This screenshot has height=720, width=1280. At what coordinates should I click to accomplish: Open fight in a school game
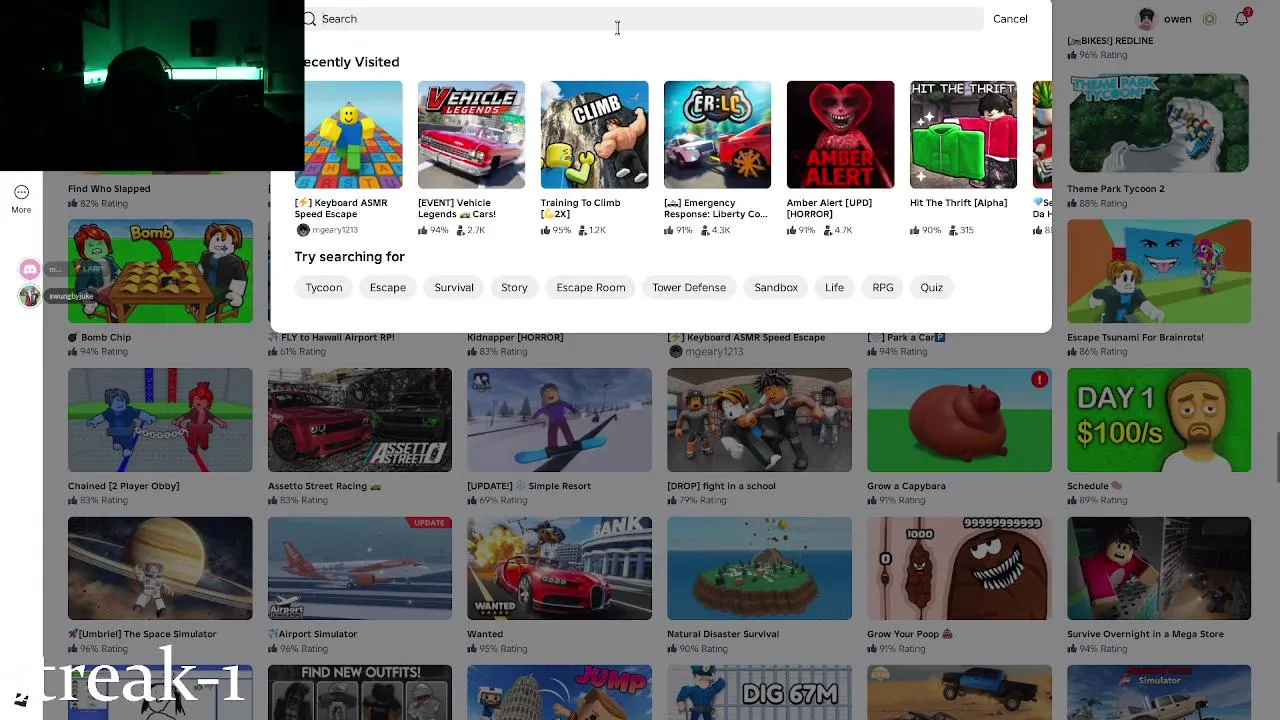[759, 420]
